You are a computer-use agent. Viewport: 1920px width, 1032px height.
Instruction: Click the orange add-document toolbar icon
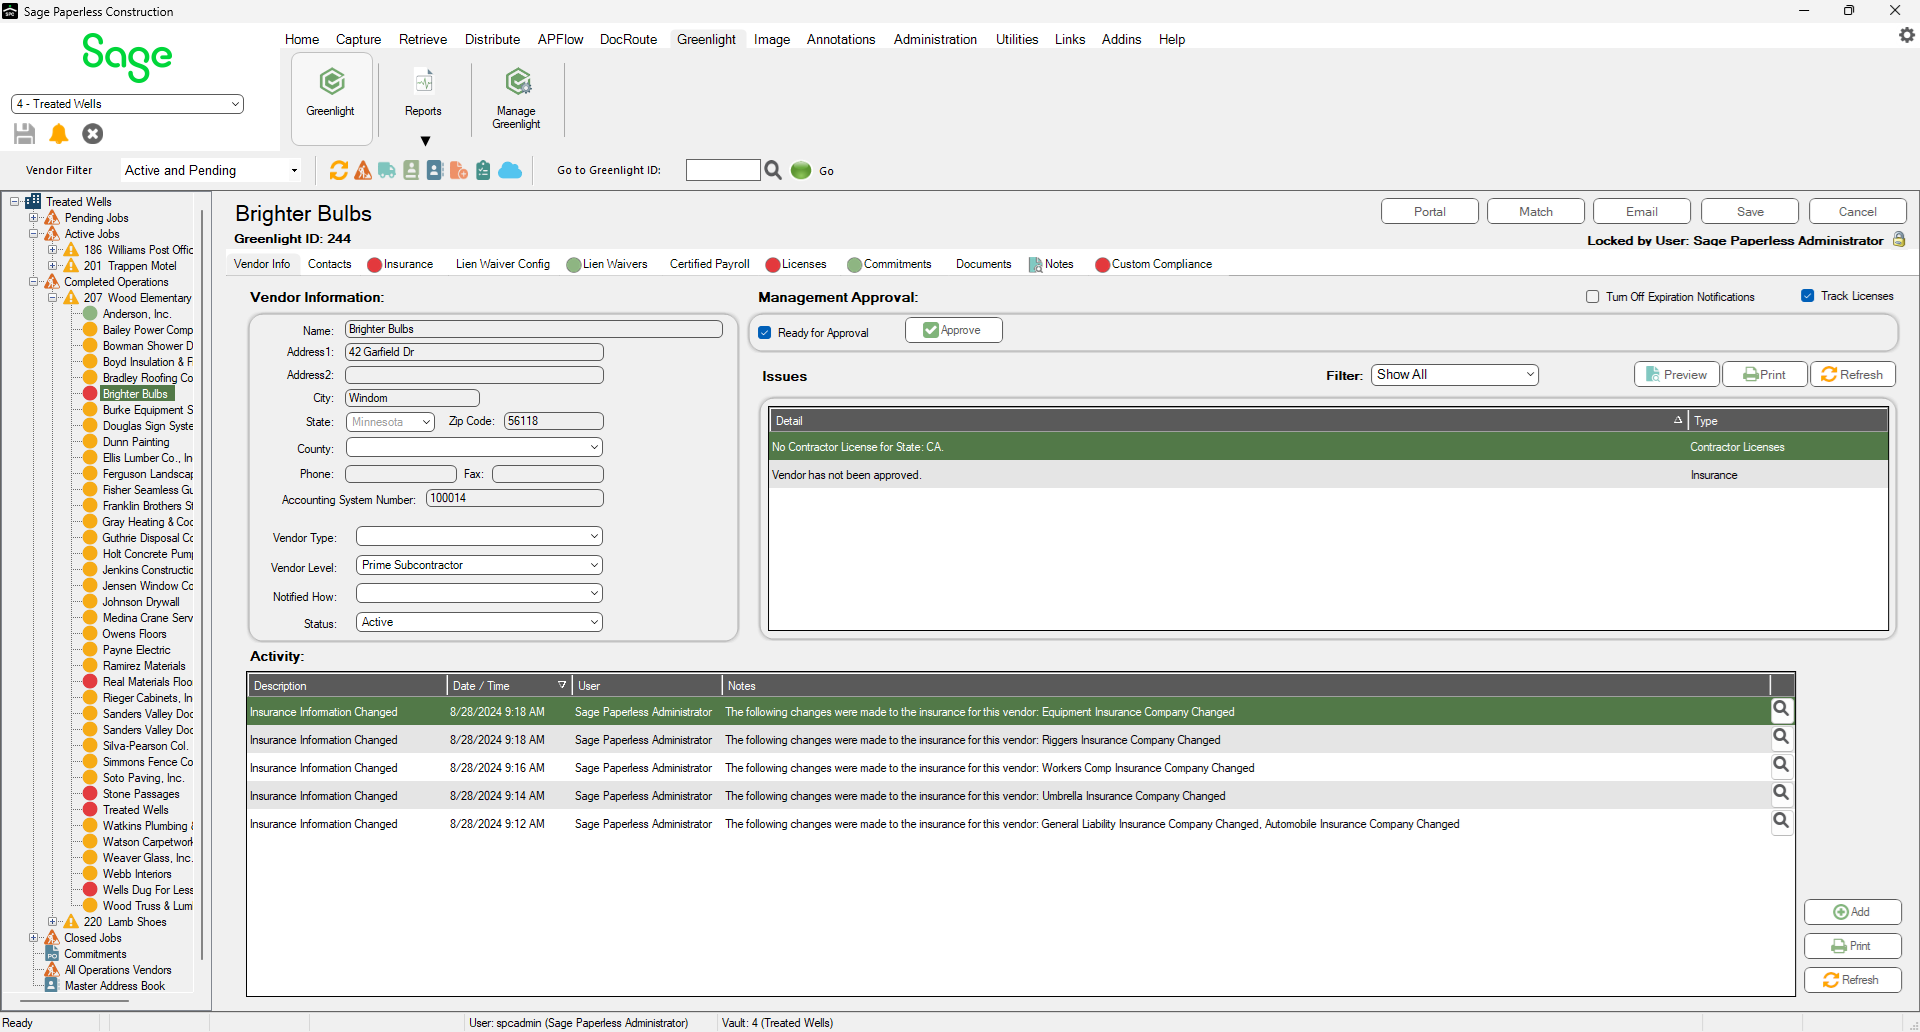pos(459,170)
